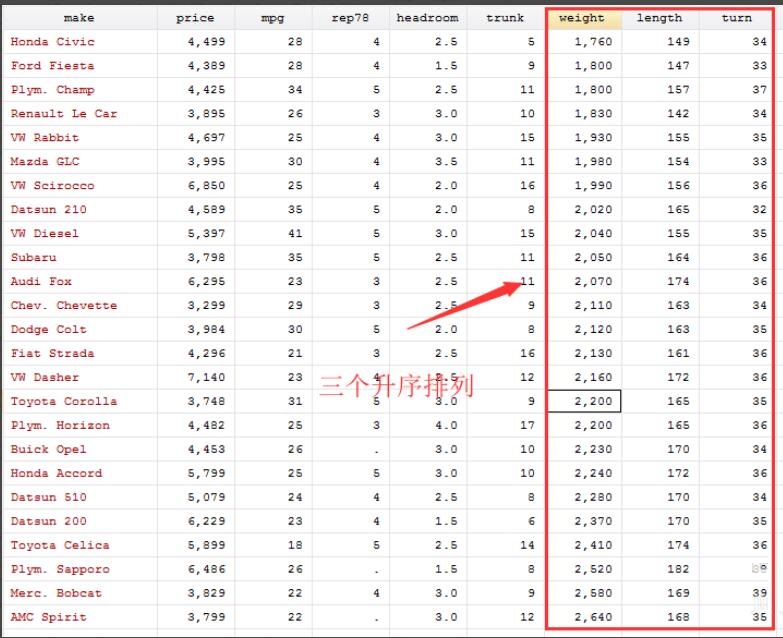Image resolution: width=783 pixels, height=638 pixels.
Task: Click the price column header
Action: point(196,18)
